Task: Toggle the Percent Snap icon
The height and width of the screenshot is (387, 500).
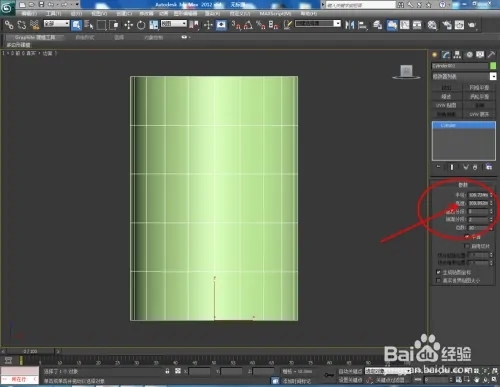Action: [x=261, y=25]
